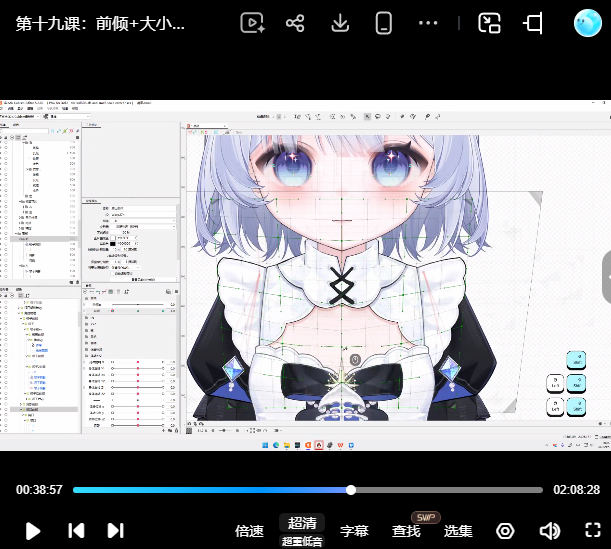Switch to mini window playback mode
This screenshot has height=549, width=611.
(x=489, y=23)
